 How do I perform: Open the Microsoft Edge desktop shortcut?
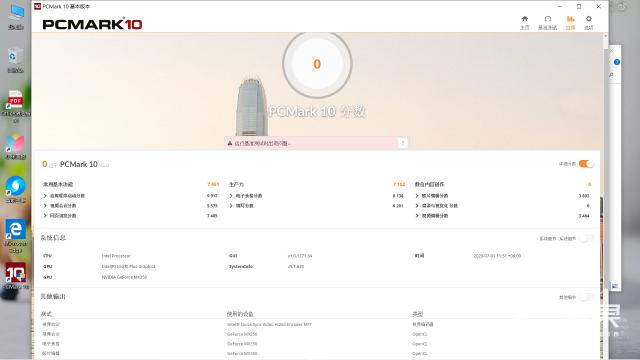pos(16,236)
